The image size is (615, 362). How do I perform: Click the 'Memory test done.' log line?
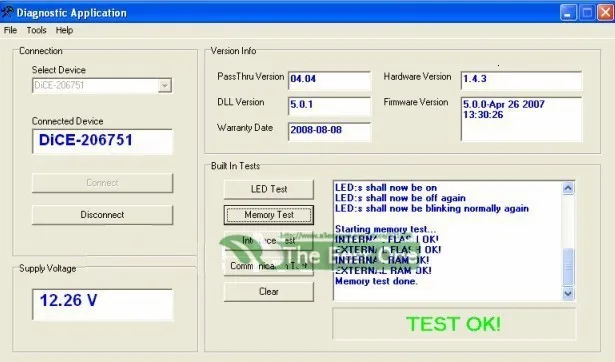point(377,281)
